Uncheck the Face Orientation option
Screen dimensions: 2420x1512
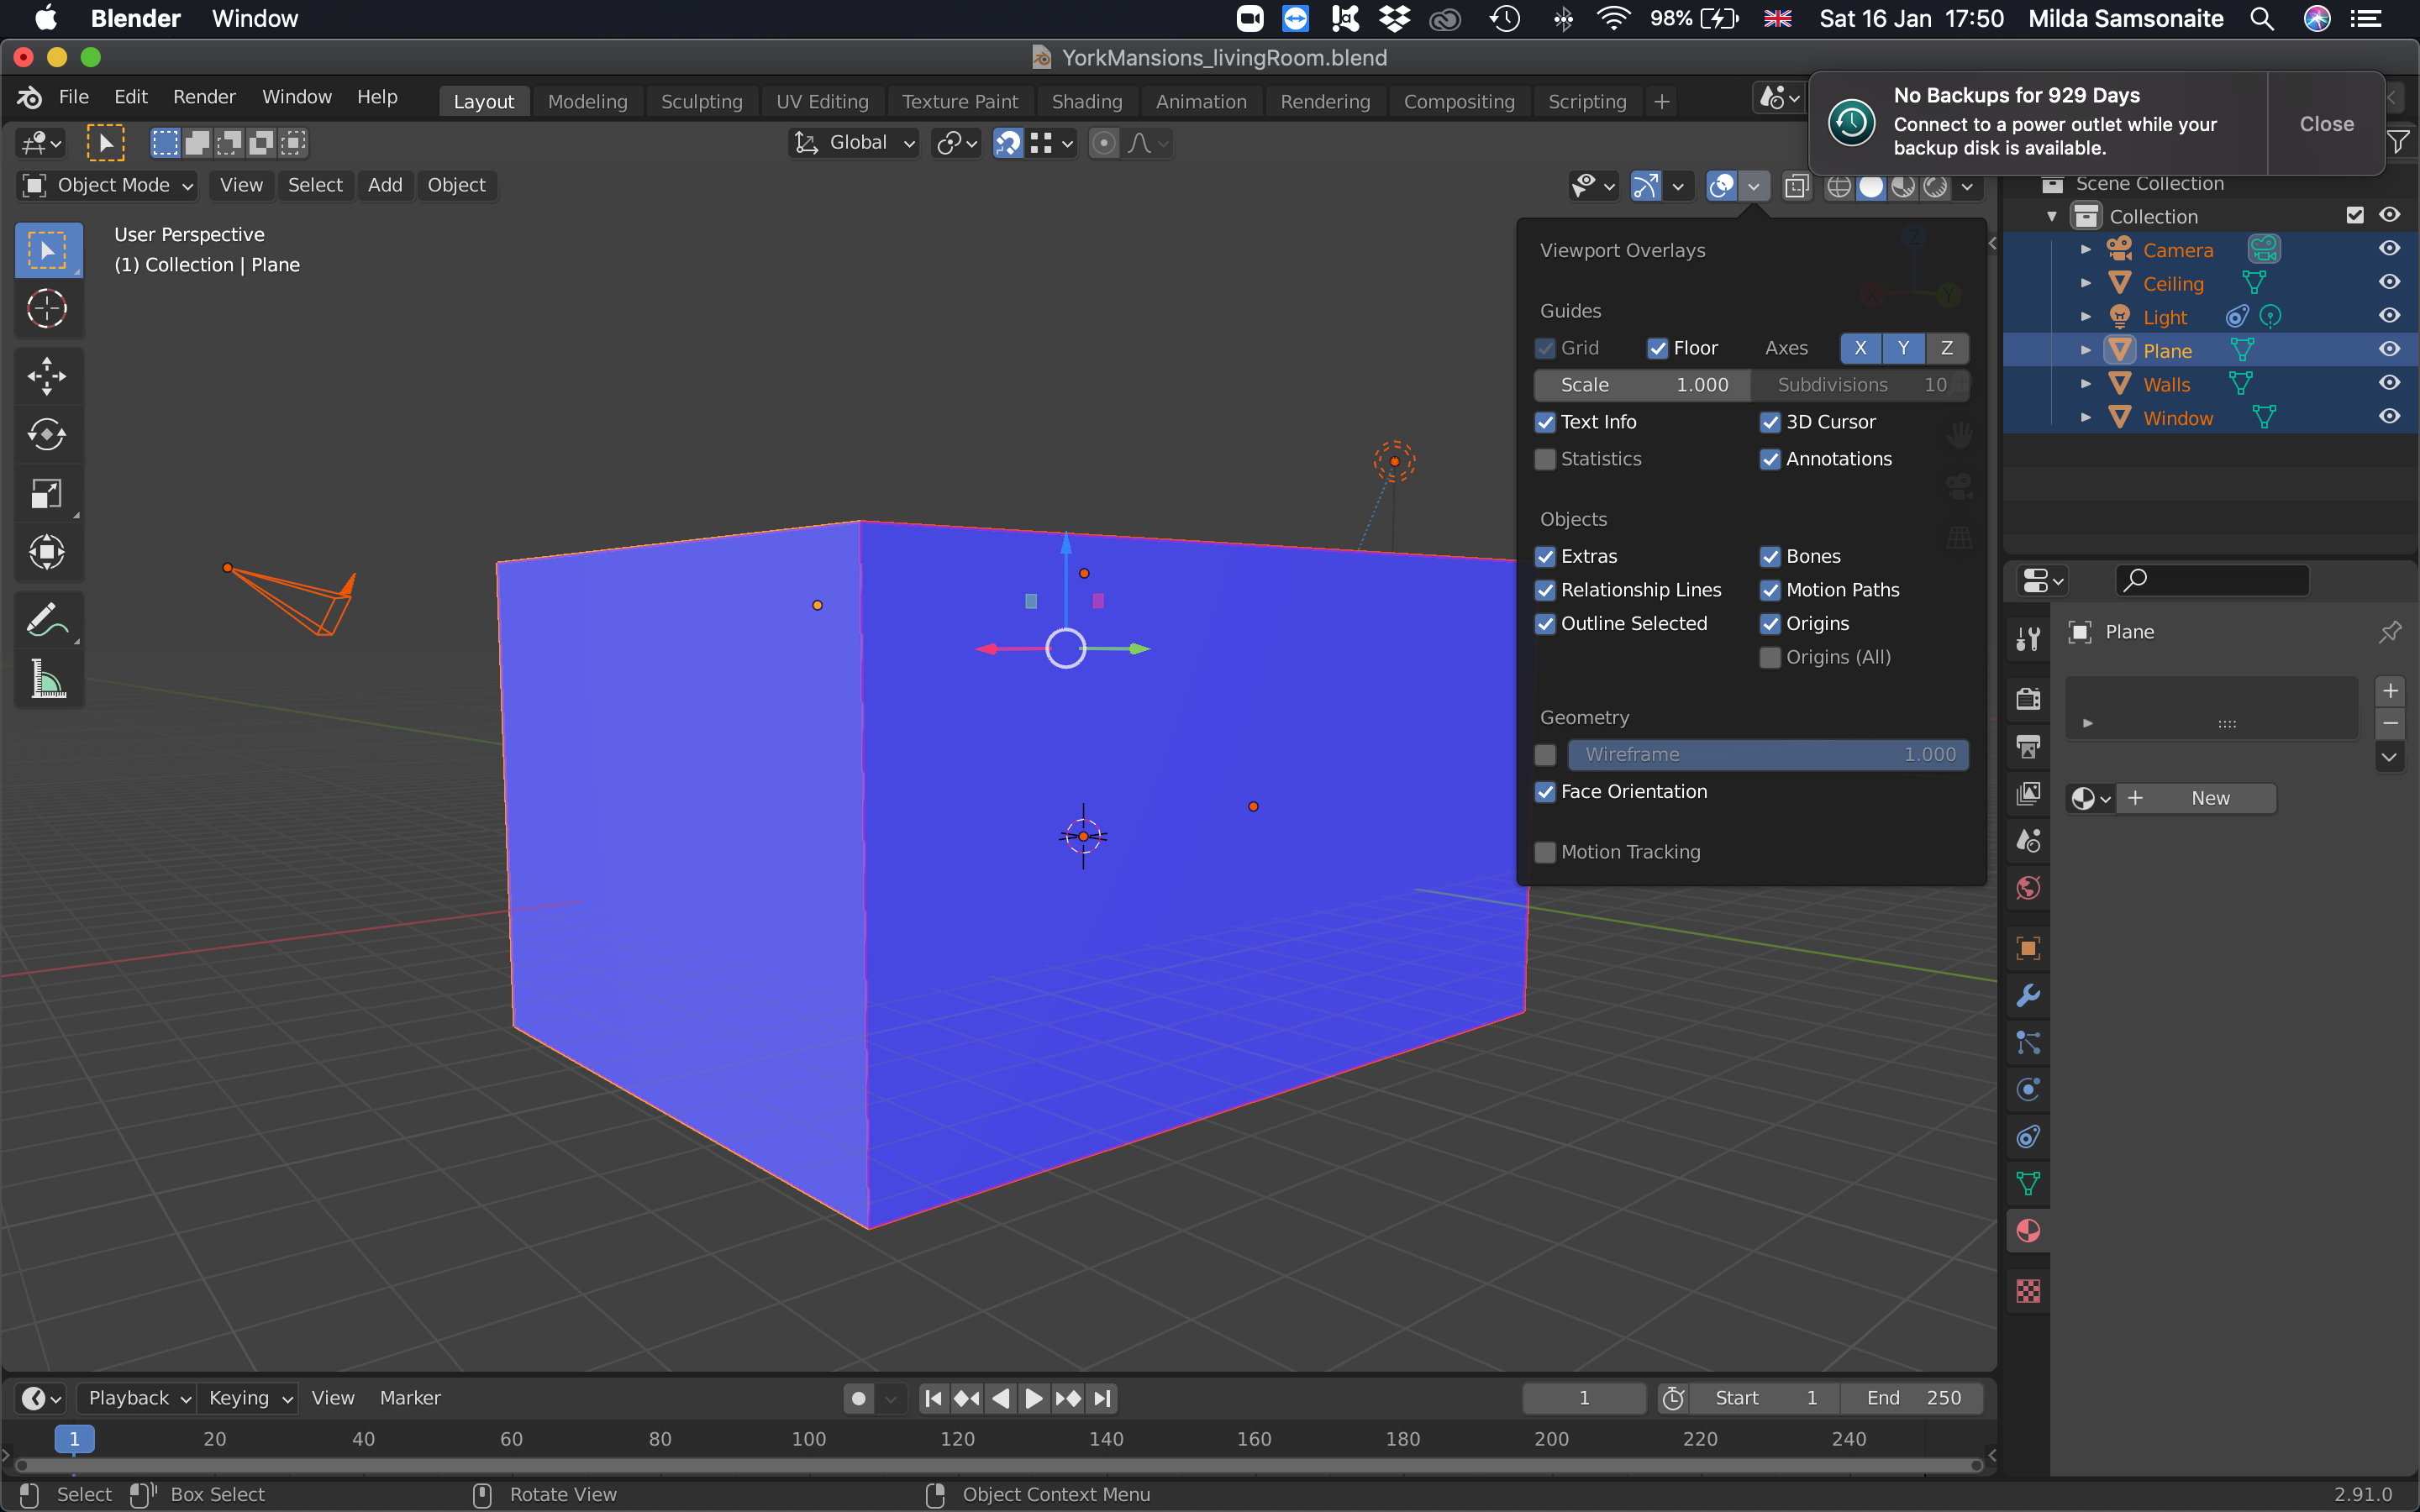[x=1546, y=791]
